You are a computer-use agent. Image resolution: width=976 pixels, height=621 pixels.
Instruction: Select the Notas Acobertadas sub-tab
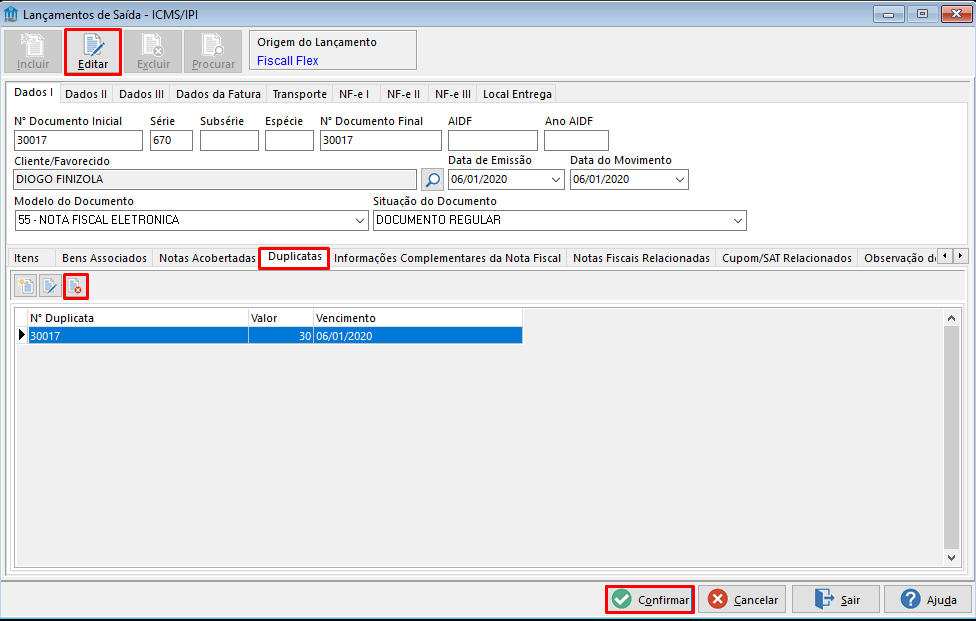click(207, 258)
